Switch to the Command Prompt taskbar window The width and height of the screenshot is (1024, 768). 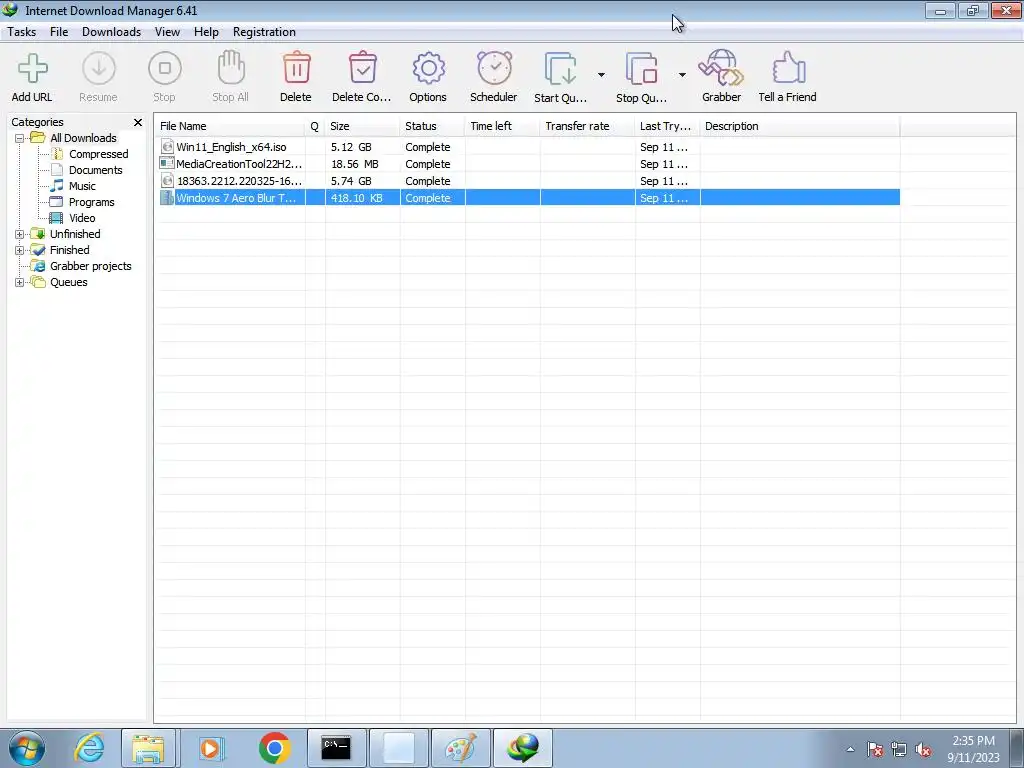(x=336, y=748)
